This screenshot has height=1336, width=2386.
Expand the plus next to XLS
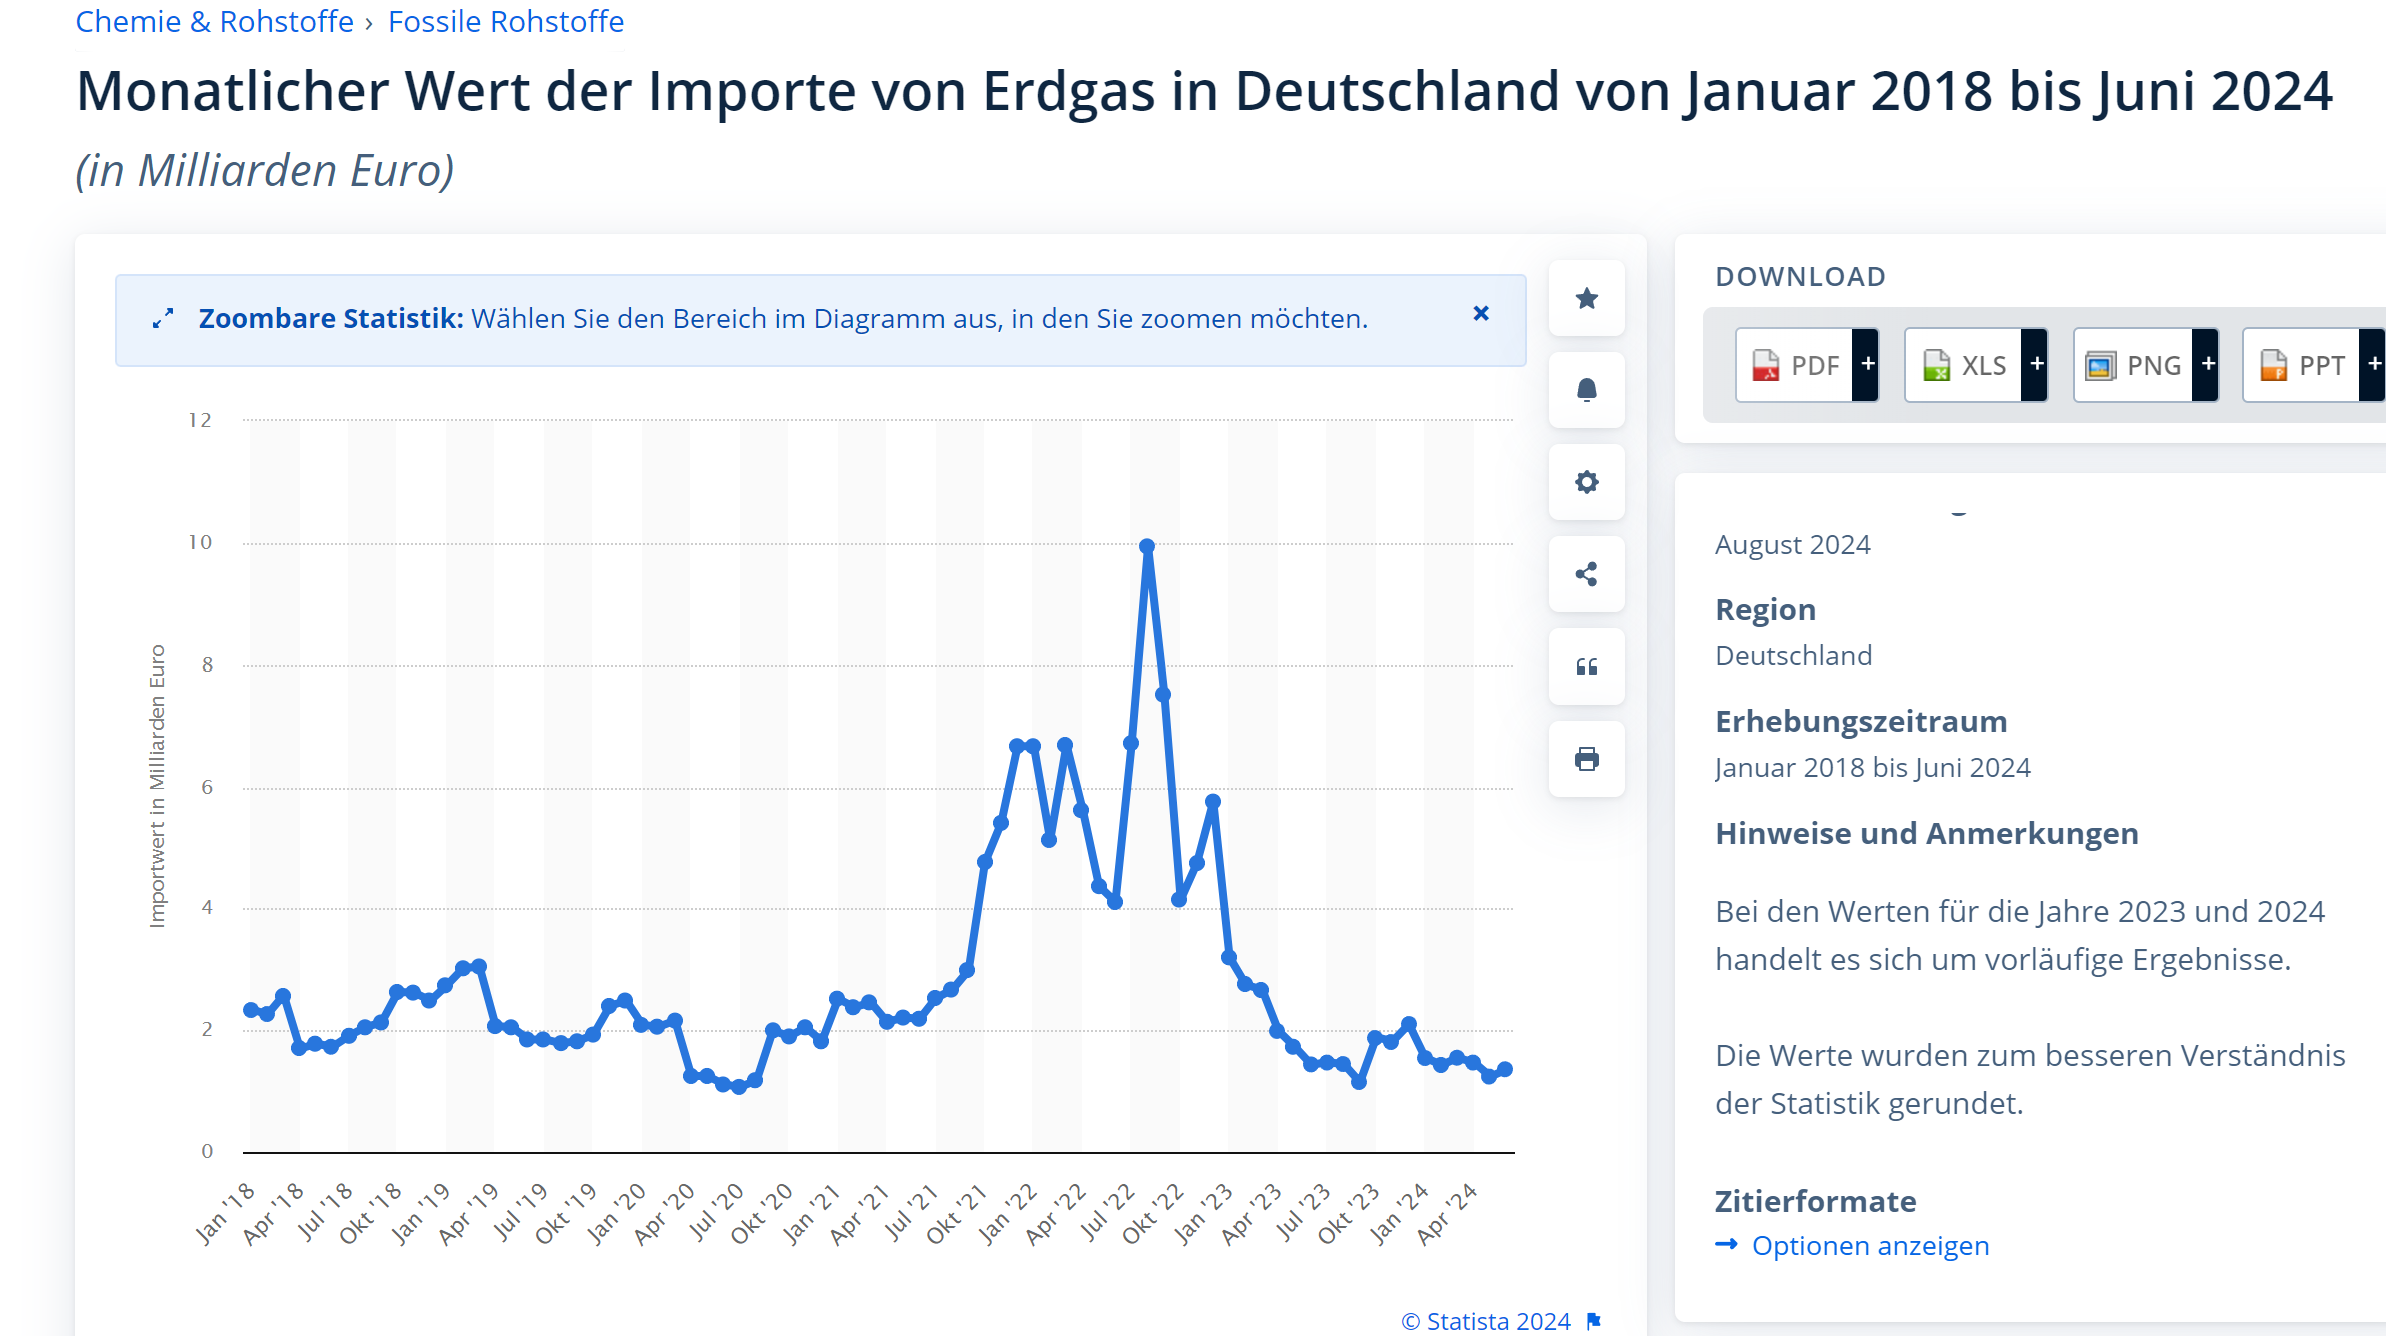[x=2036, y=365]
